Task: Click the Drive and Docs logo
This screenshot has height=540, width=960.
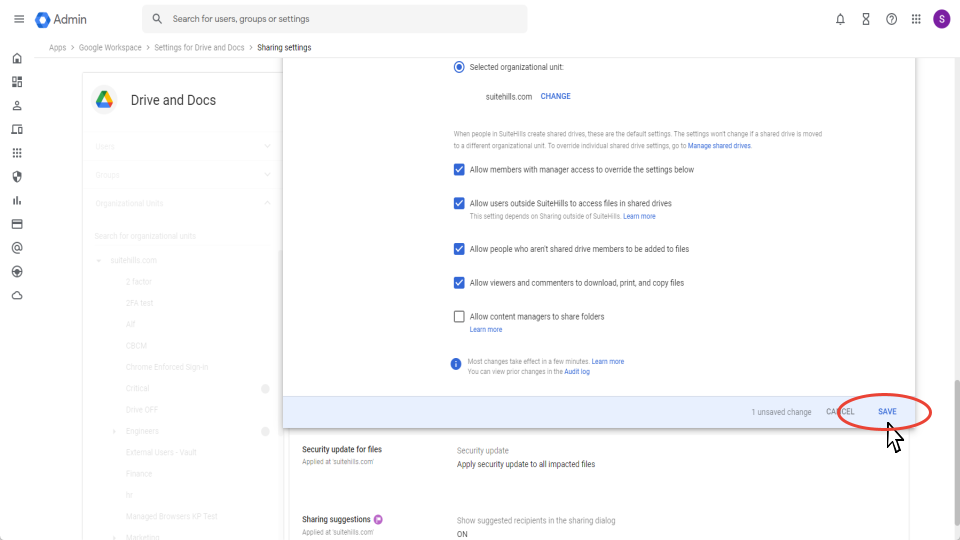Action: tap(104, 100)
